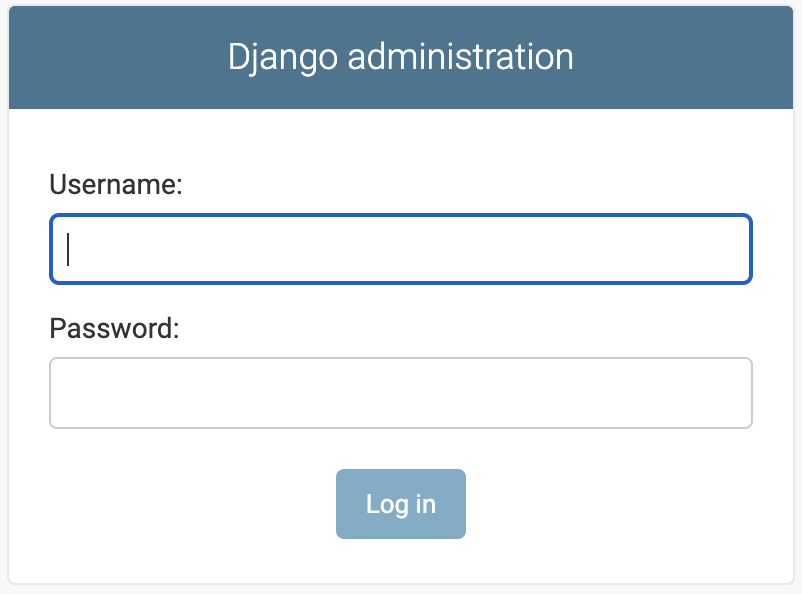
Task: Click the gray-bordered text input
Action: 400,393
